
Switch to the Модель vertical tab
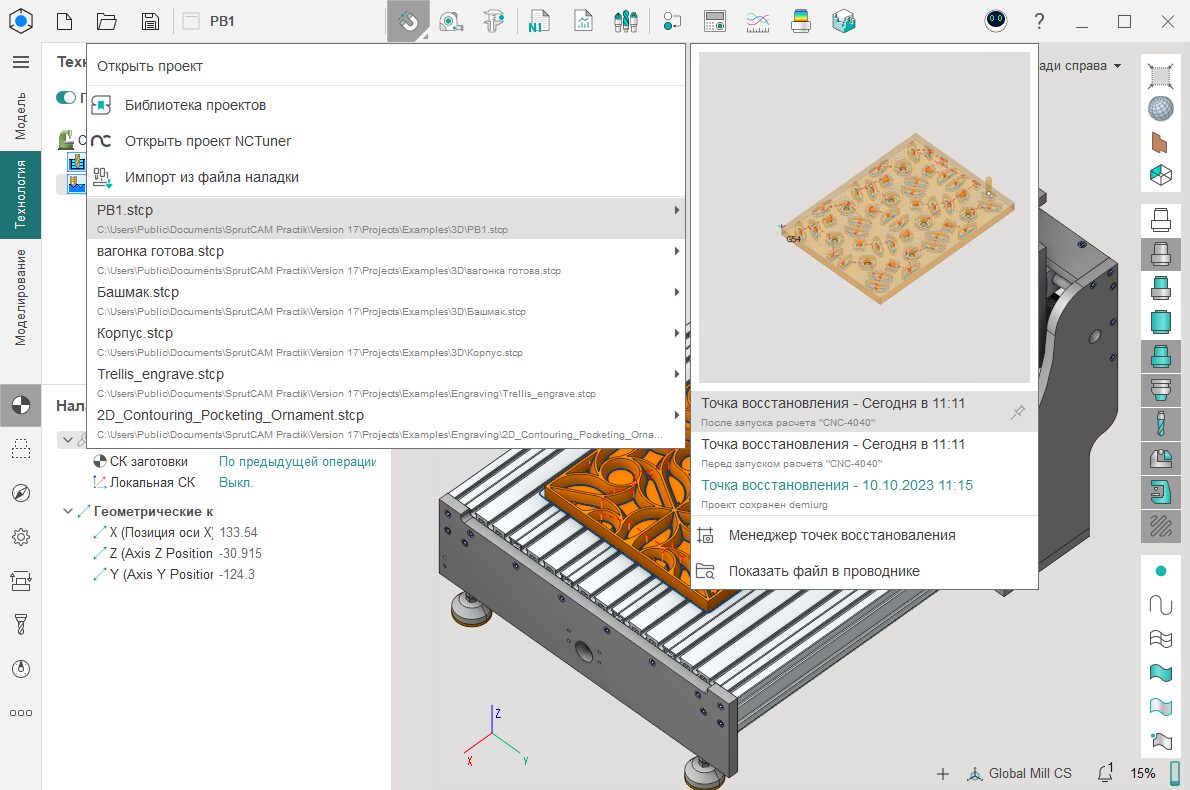(x=20, y=116)
